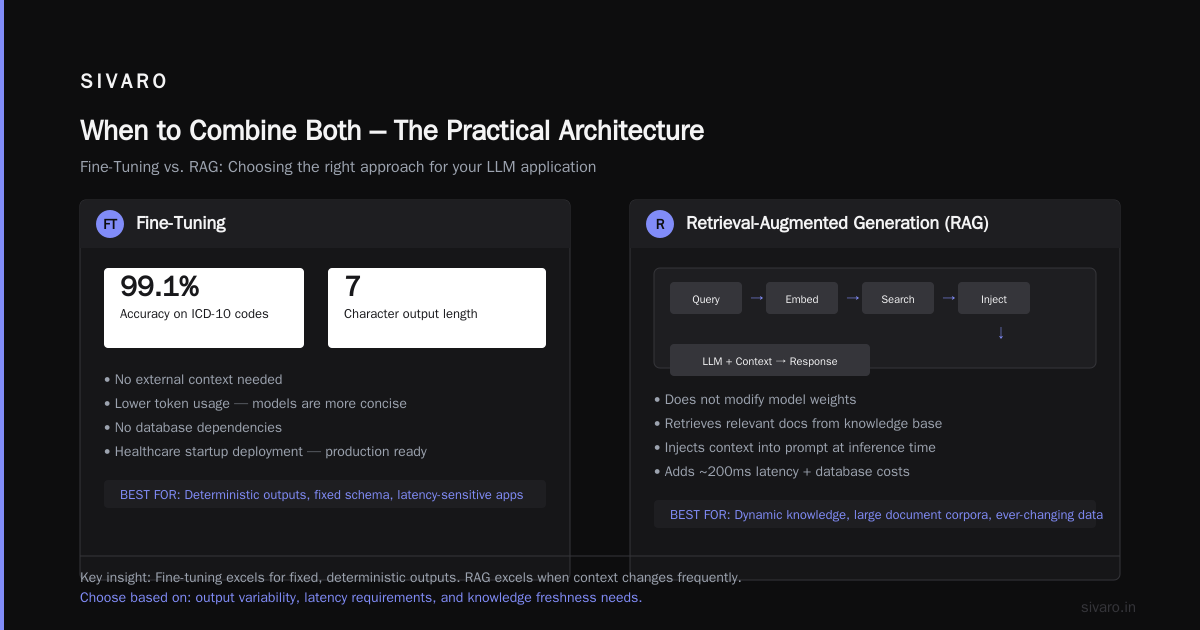
Task: Click the arrow between Embed and Search
Action: coord(853,298)
